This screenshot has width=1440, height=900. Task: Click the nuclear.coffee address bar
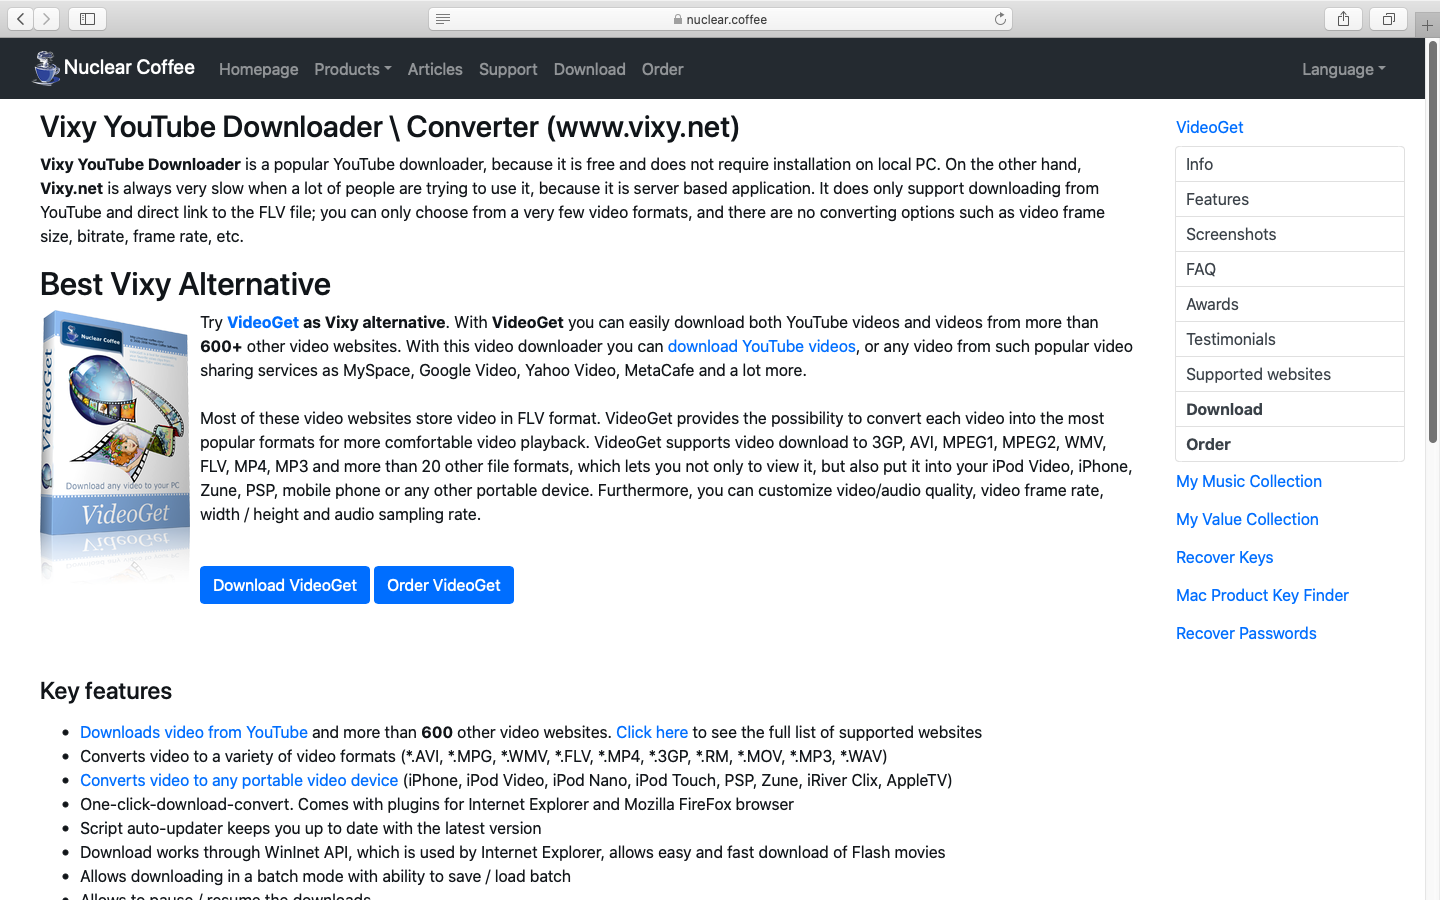tap(720, 19)
